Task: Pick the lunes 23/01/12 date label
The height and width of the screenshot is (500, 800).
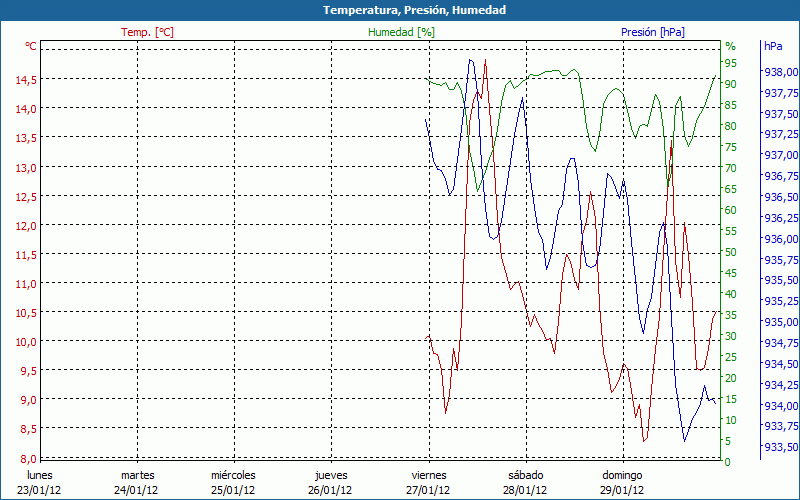Action: pos(39,482)
